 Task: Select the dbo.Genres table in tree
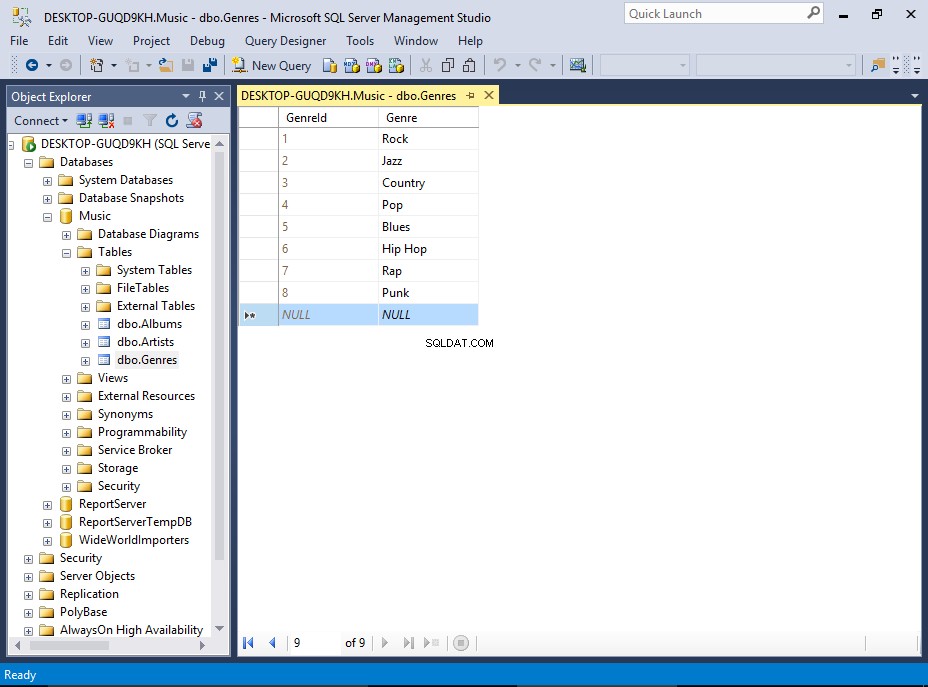pos(147,360)
